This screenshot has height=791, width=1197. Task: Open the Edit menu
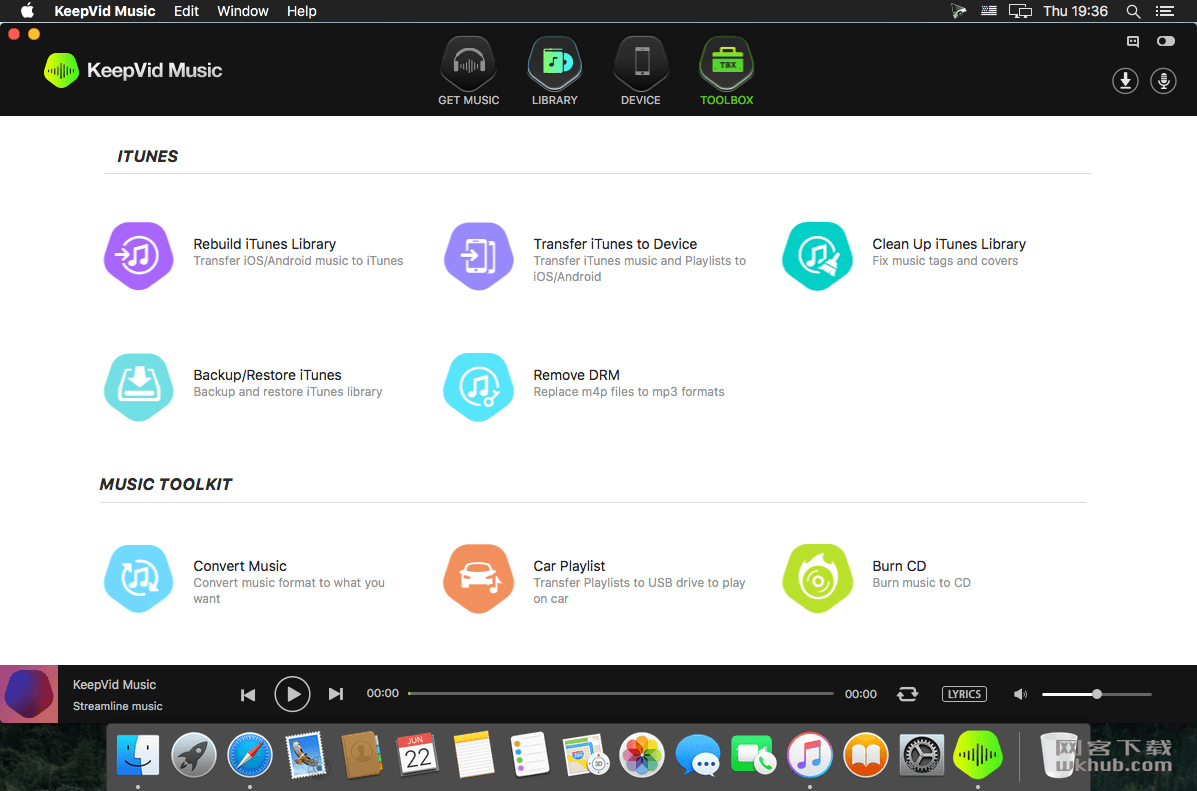click(x=186, y=11)
